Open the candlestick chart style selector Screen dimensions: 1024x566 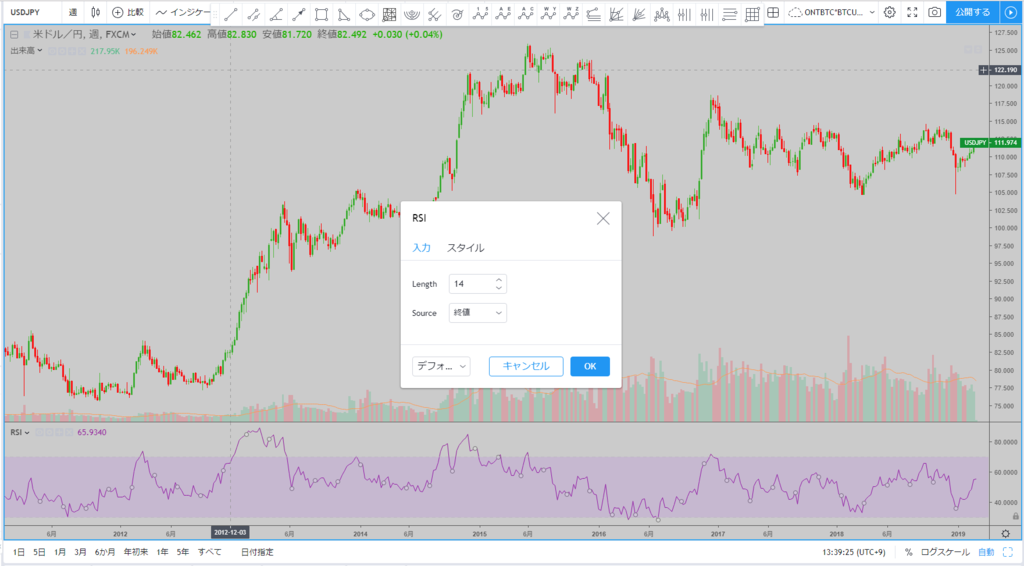96,12
